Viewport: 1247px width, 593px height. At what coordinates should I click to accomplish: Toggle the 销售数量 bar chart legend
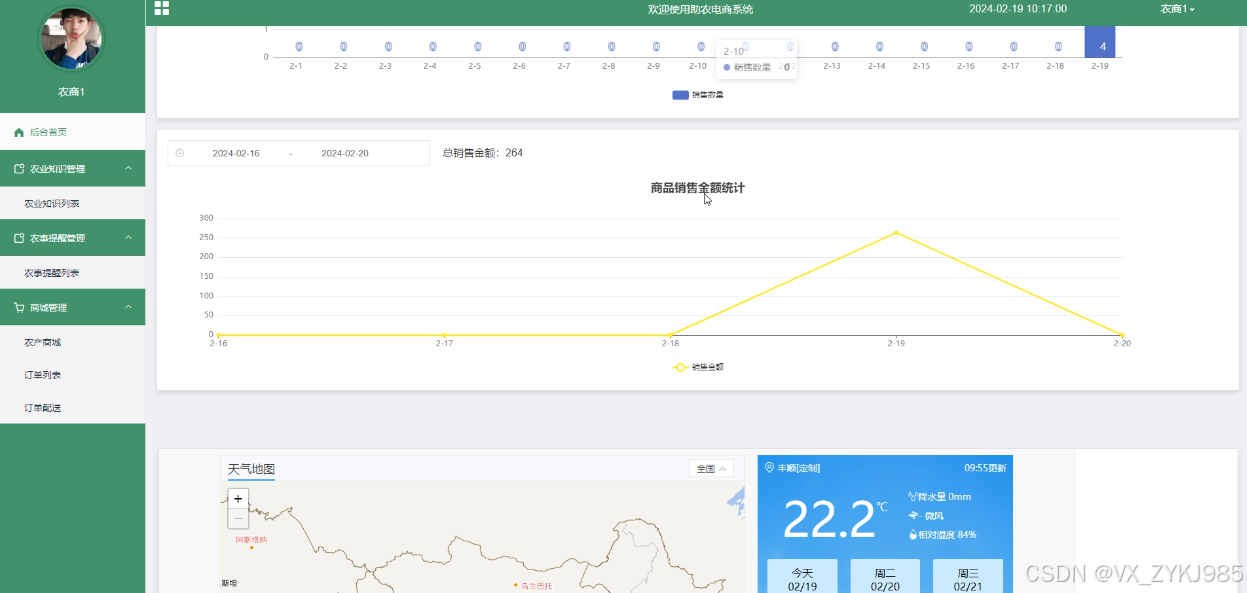(698, 95)
